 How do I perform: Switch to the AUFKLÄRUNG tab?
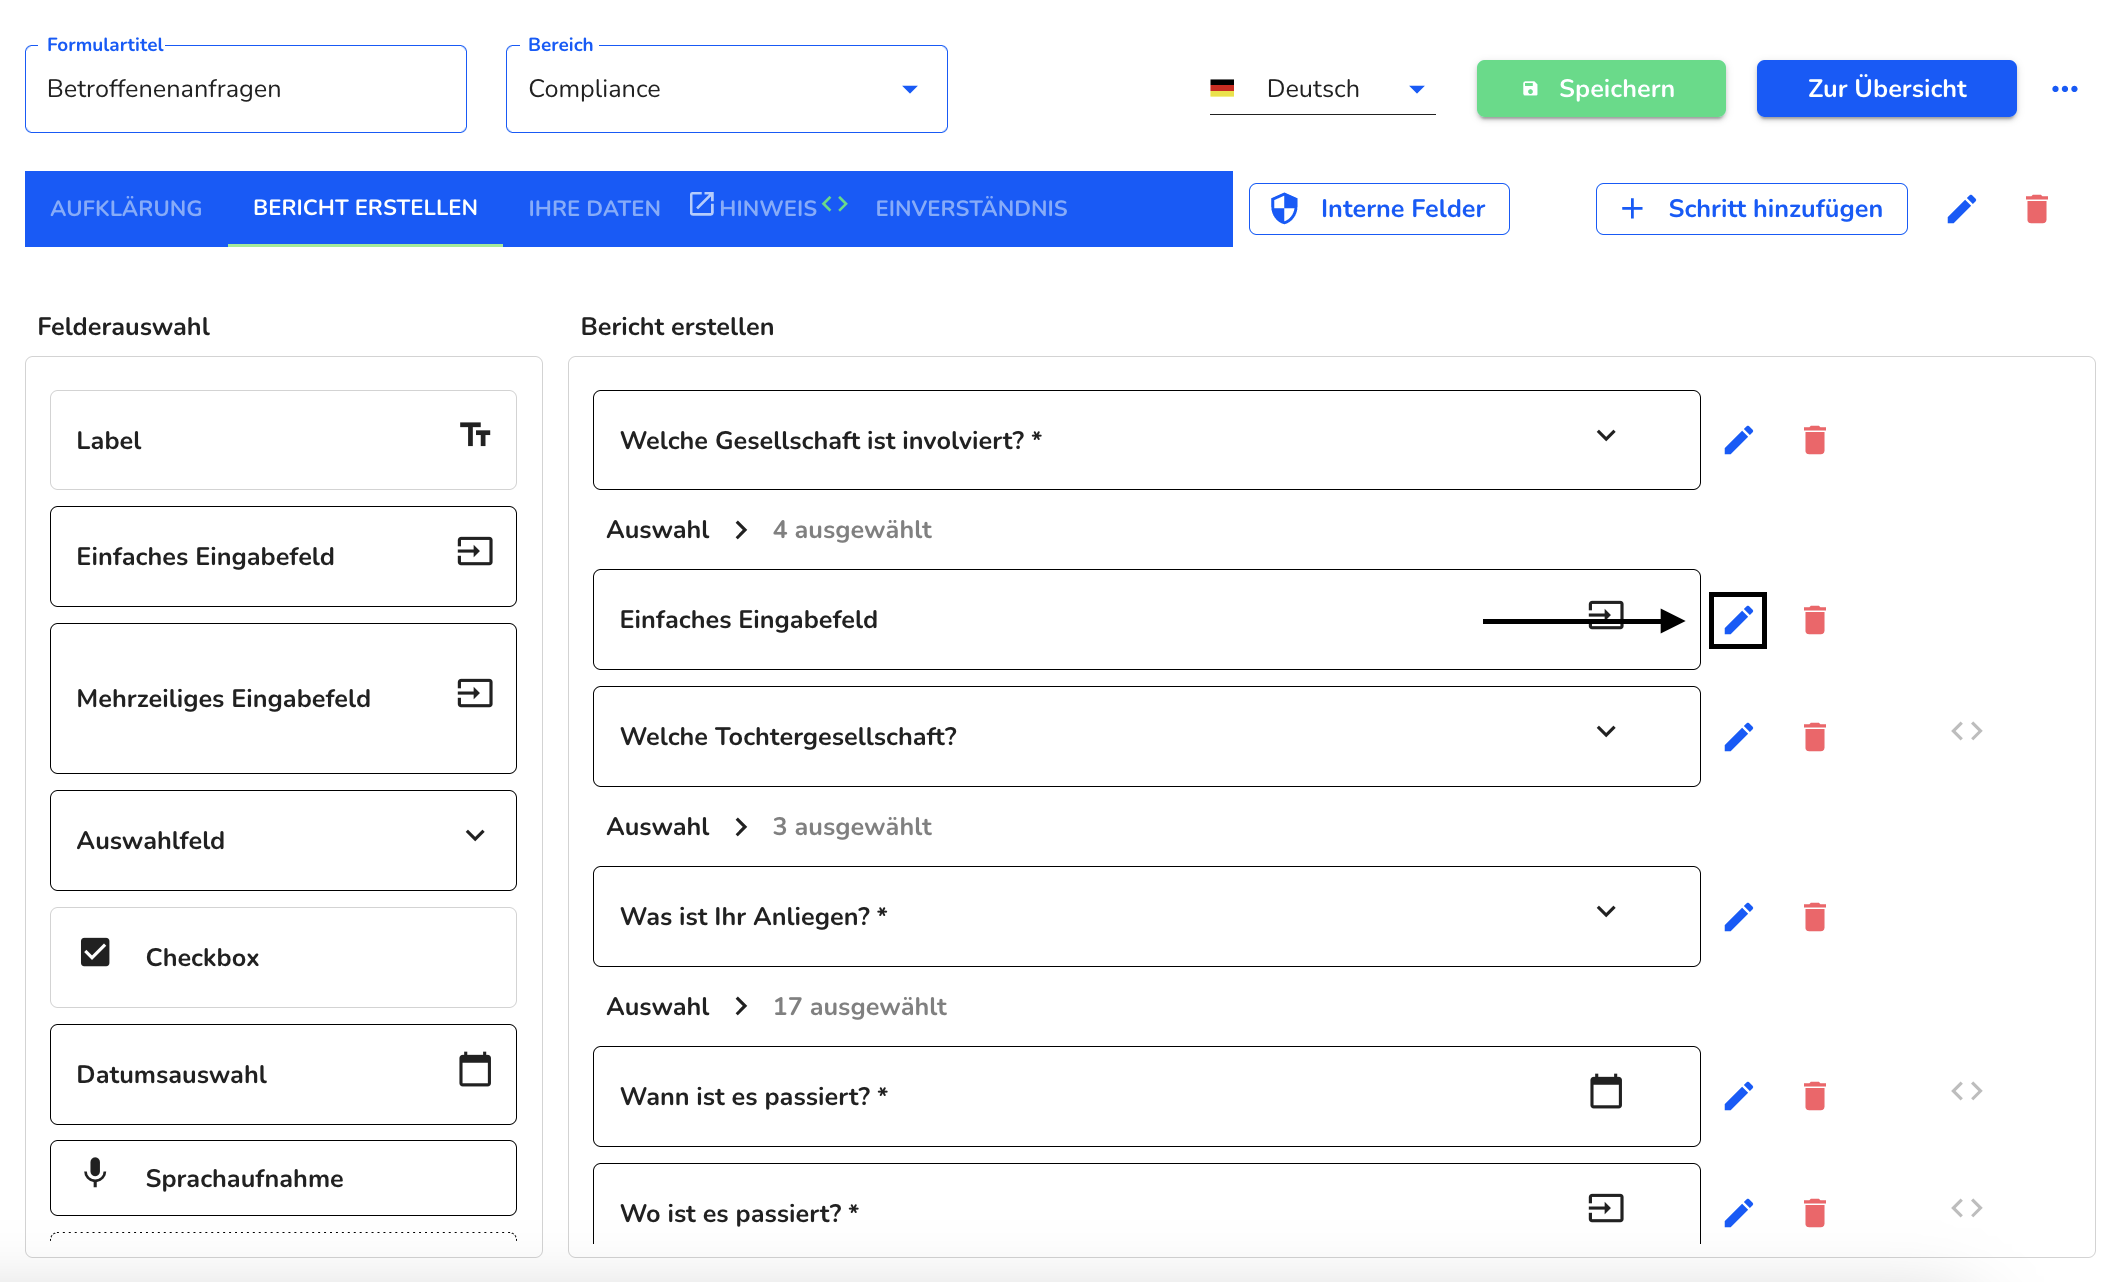pyautogui.click(x=126, y=208)
